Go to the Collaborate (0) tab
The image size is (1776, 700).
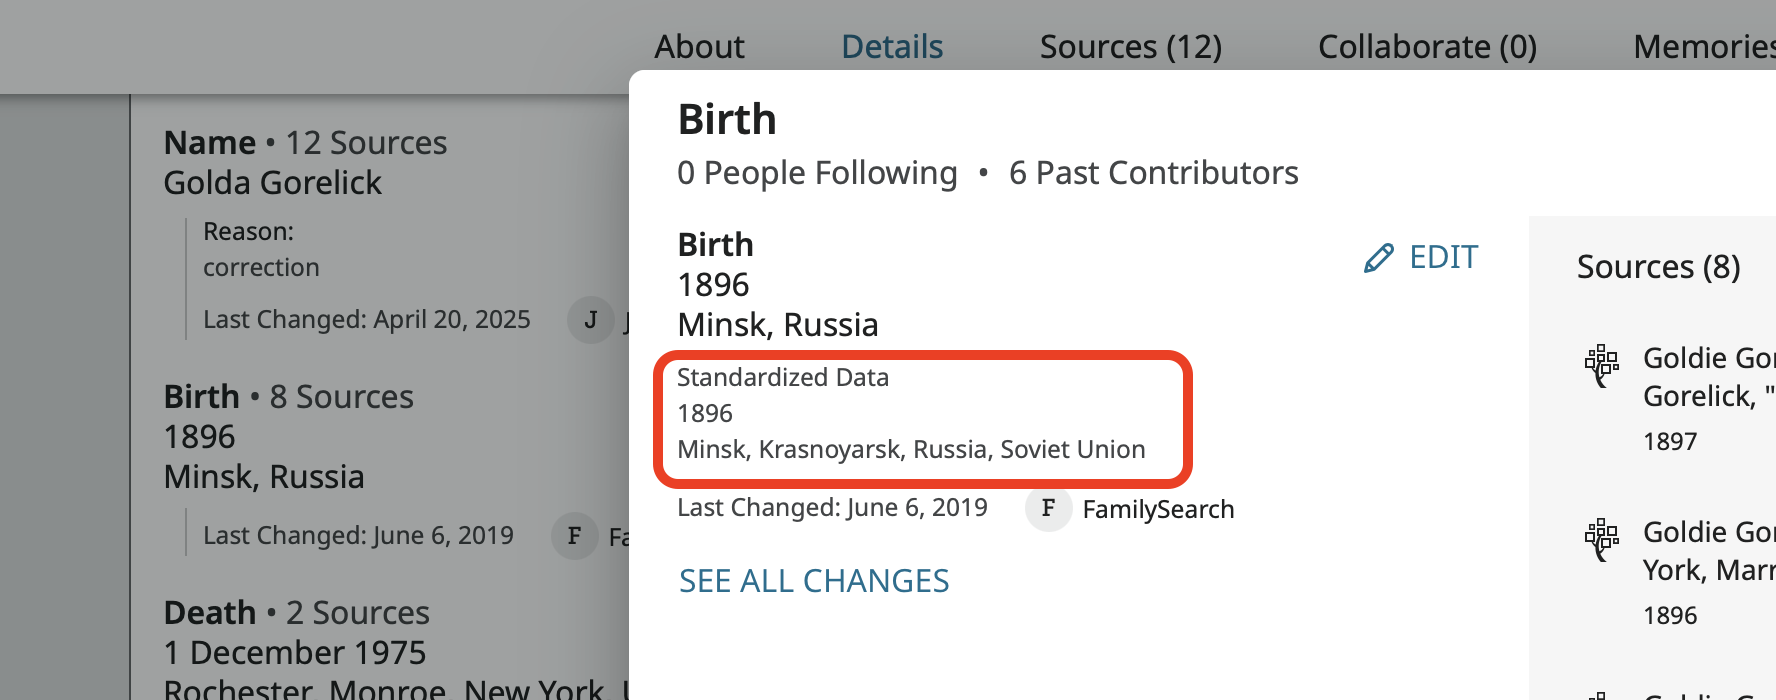[x=1426, y=47]
